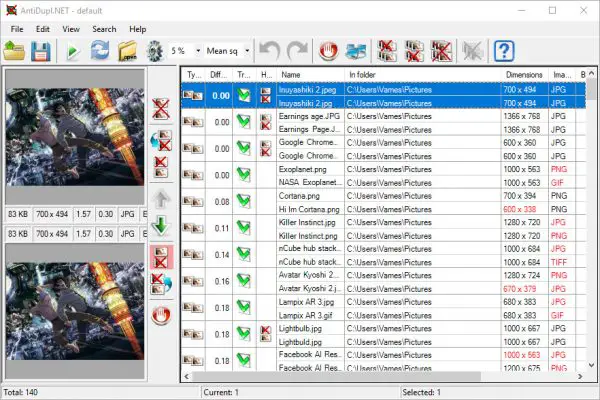The image size is (600, 400).
Task: Undo the last action in the toolbar
Action: tap(270, 51)
